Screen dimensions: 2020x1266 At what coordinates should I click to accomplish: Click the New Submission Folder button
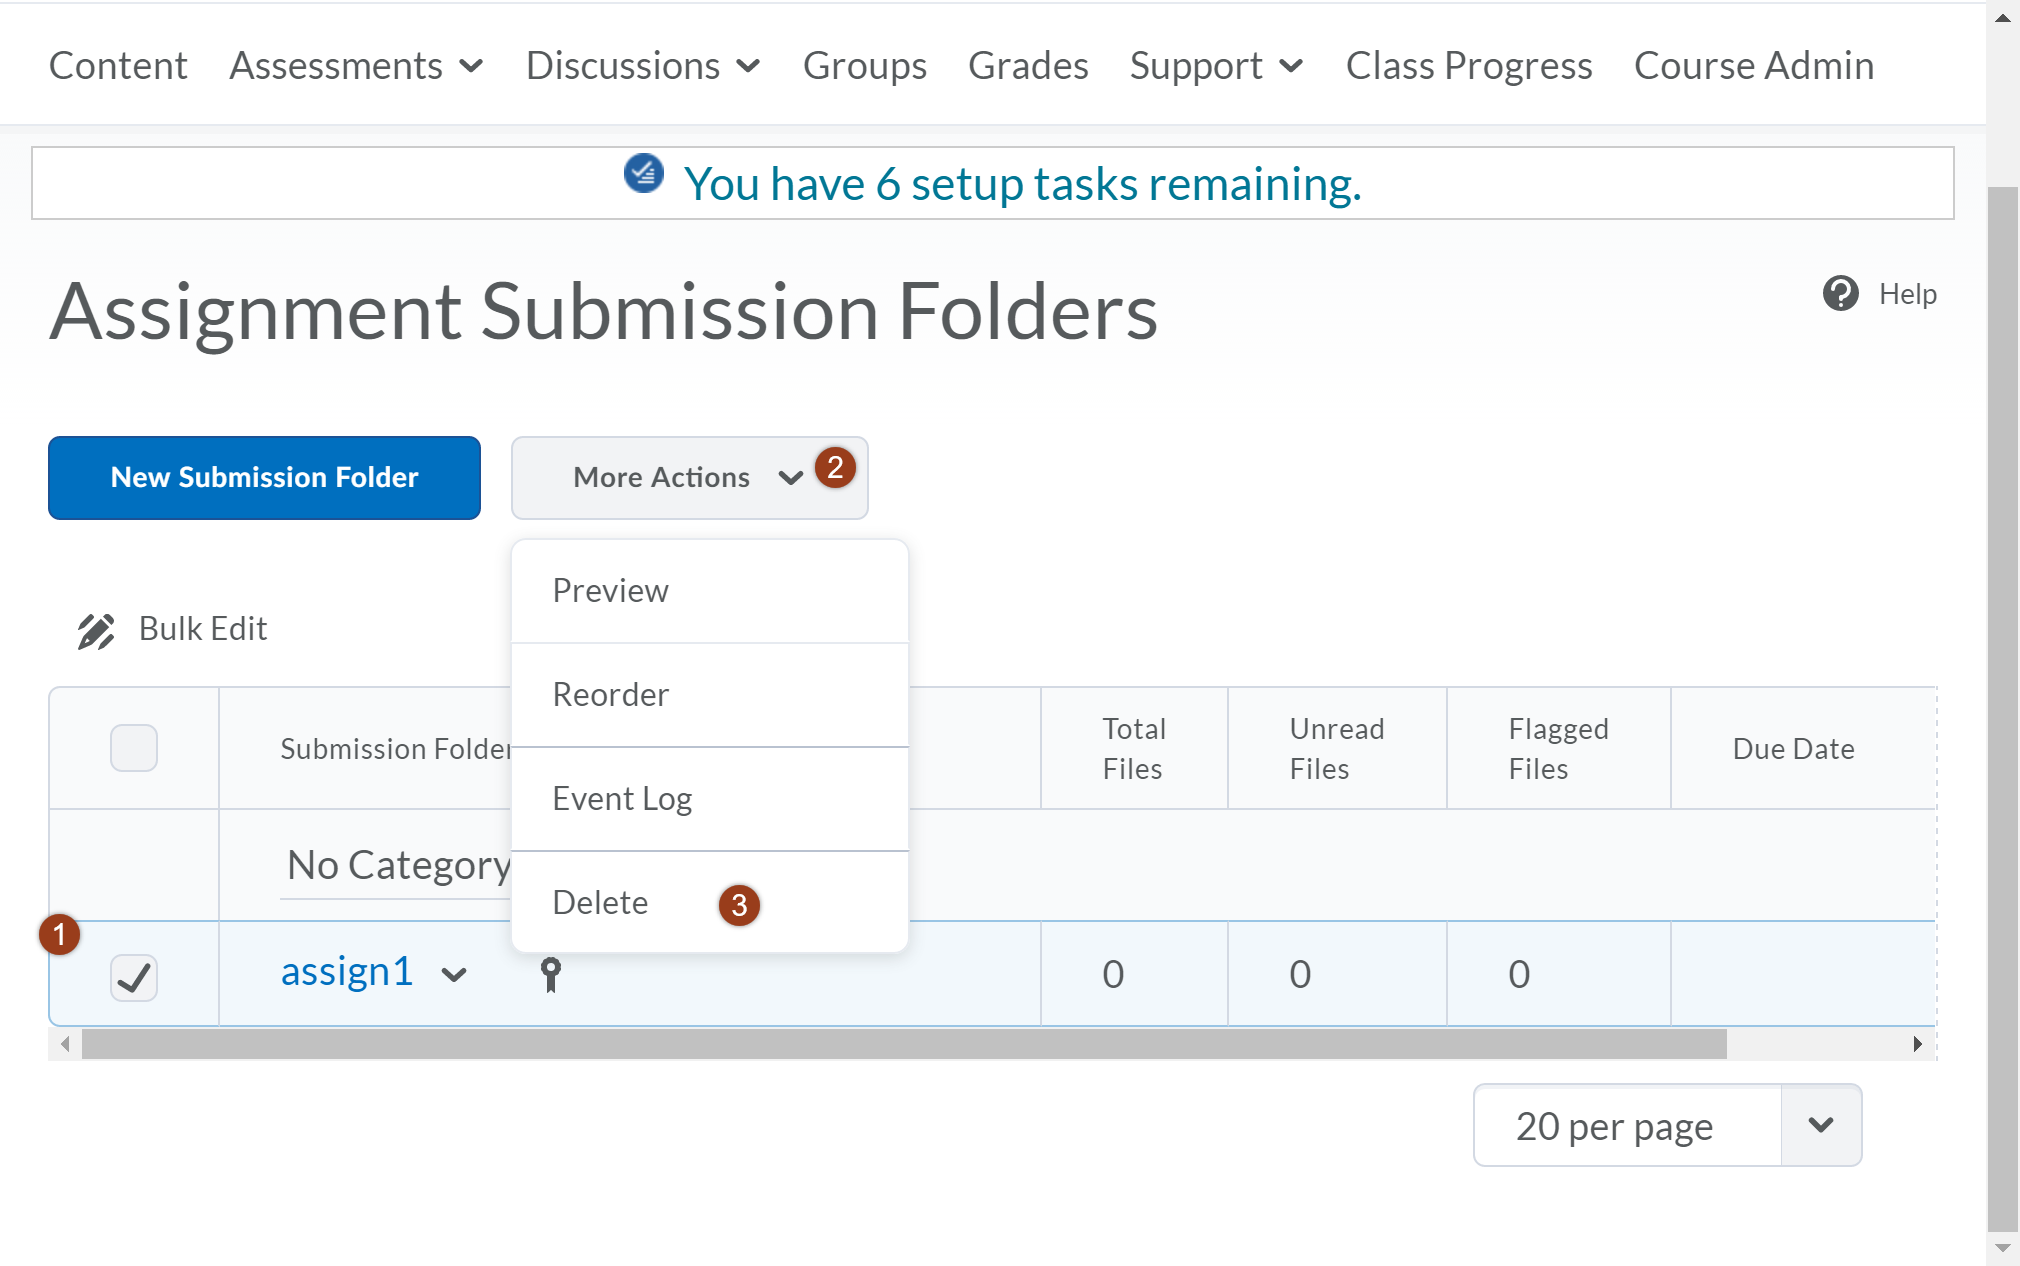264,478
